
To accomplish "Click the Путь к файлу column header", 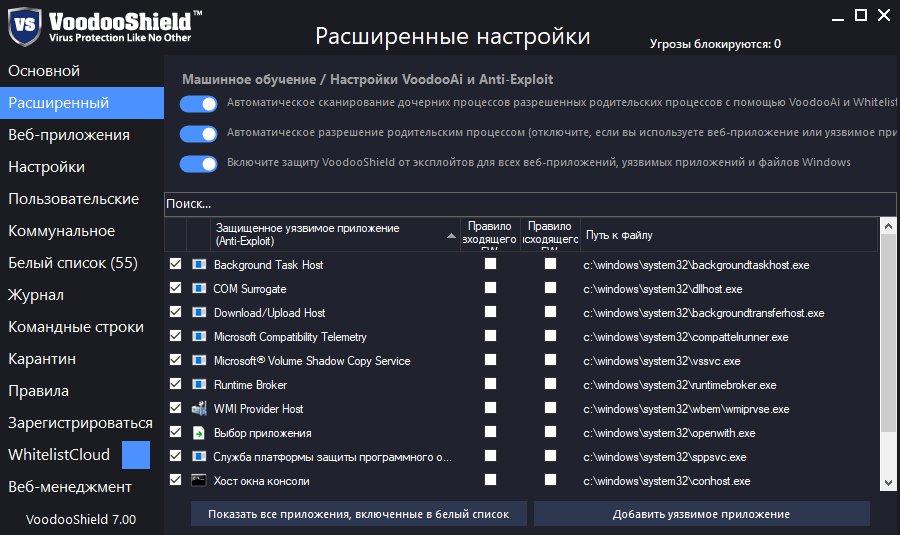I will point(729,235).
